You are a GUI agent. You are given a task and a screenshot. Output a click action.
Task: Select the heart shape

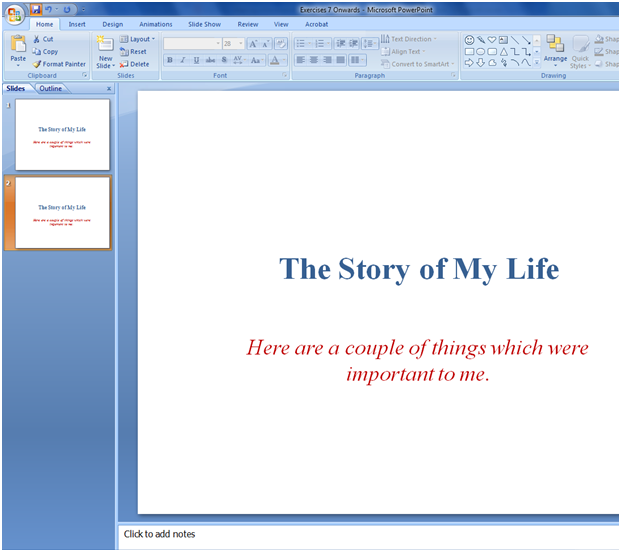coord(492,40)
